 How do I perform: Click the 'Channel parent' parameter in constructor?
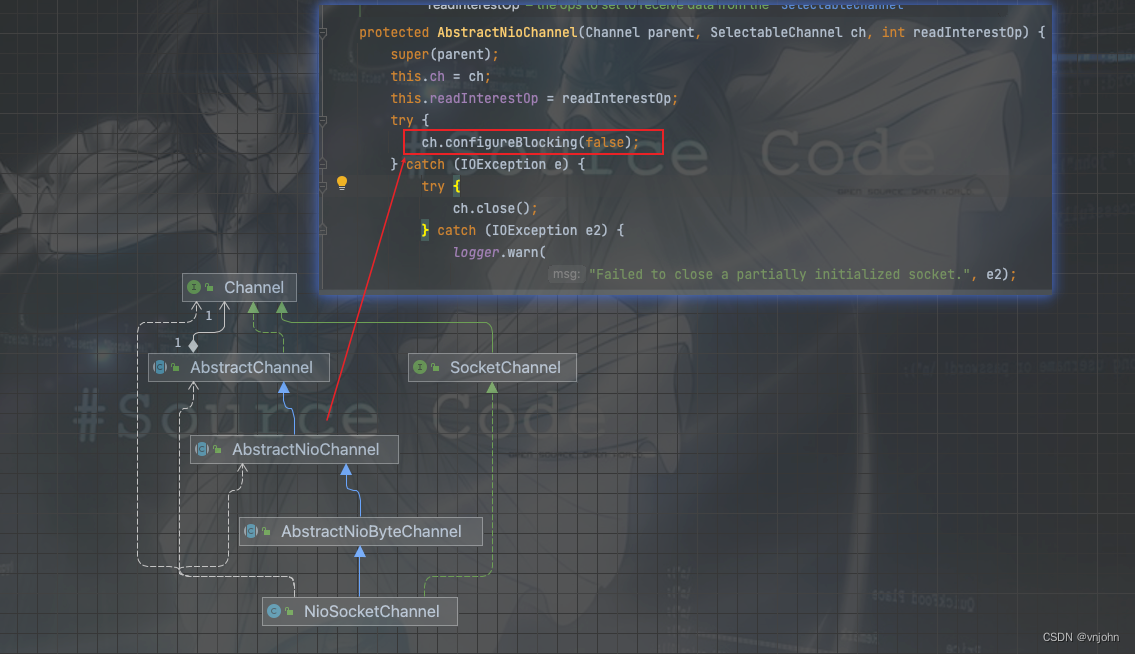[x=639, y=33]
